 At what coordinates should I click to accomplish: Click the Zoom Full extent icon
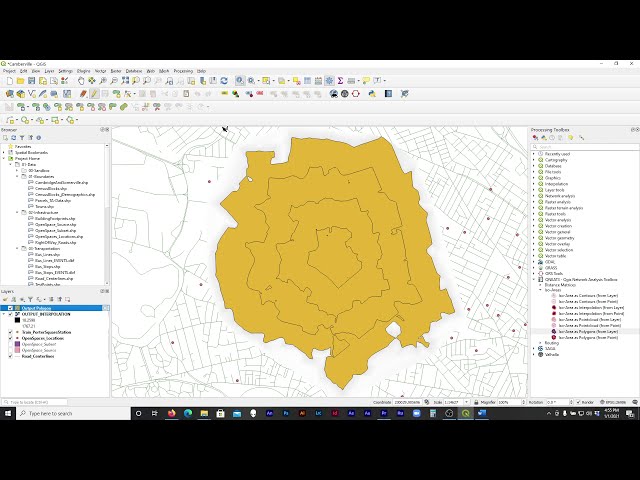click(x=125, y=81)
